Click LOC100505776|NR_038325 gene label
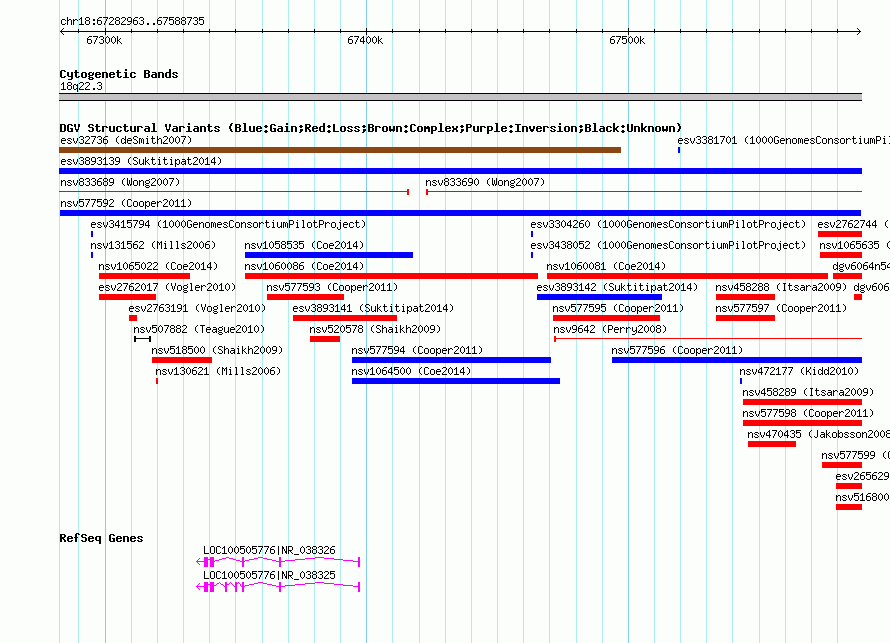This screenshot has height=643, width=890. click(269, 575)
